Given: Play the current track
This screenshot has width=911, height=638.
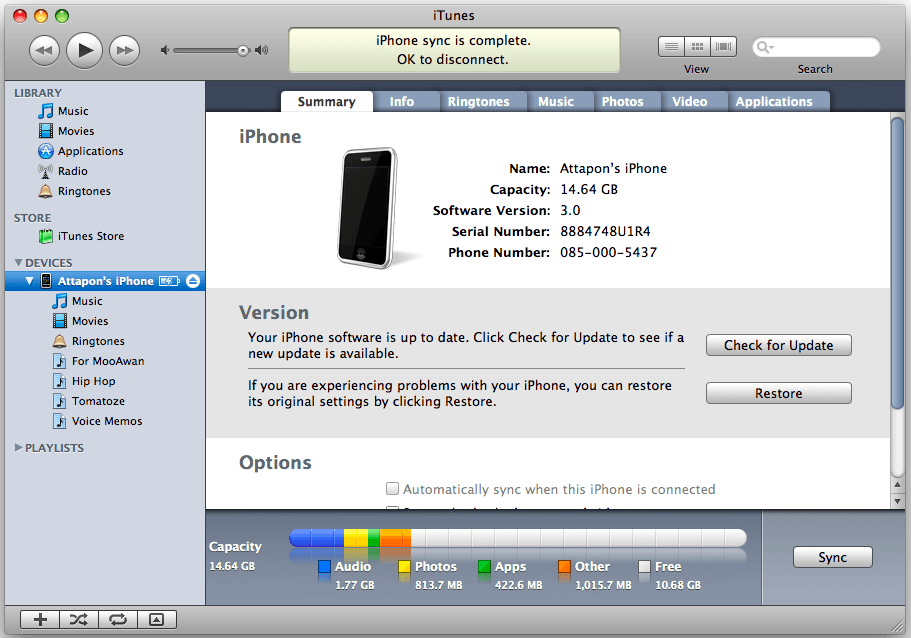Looking at the screenshot, I should click(x=85, y=51).
